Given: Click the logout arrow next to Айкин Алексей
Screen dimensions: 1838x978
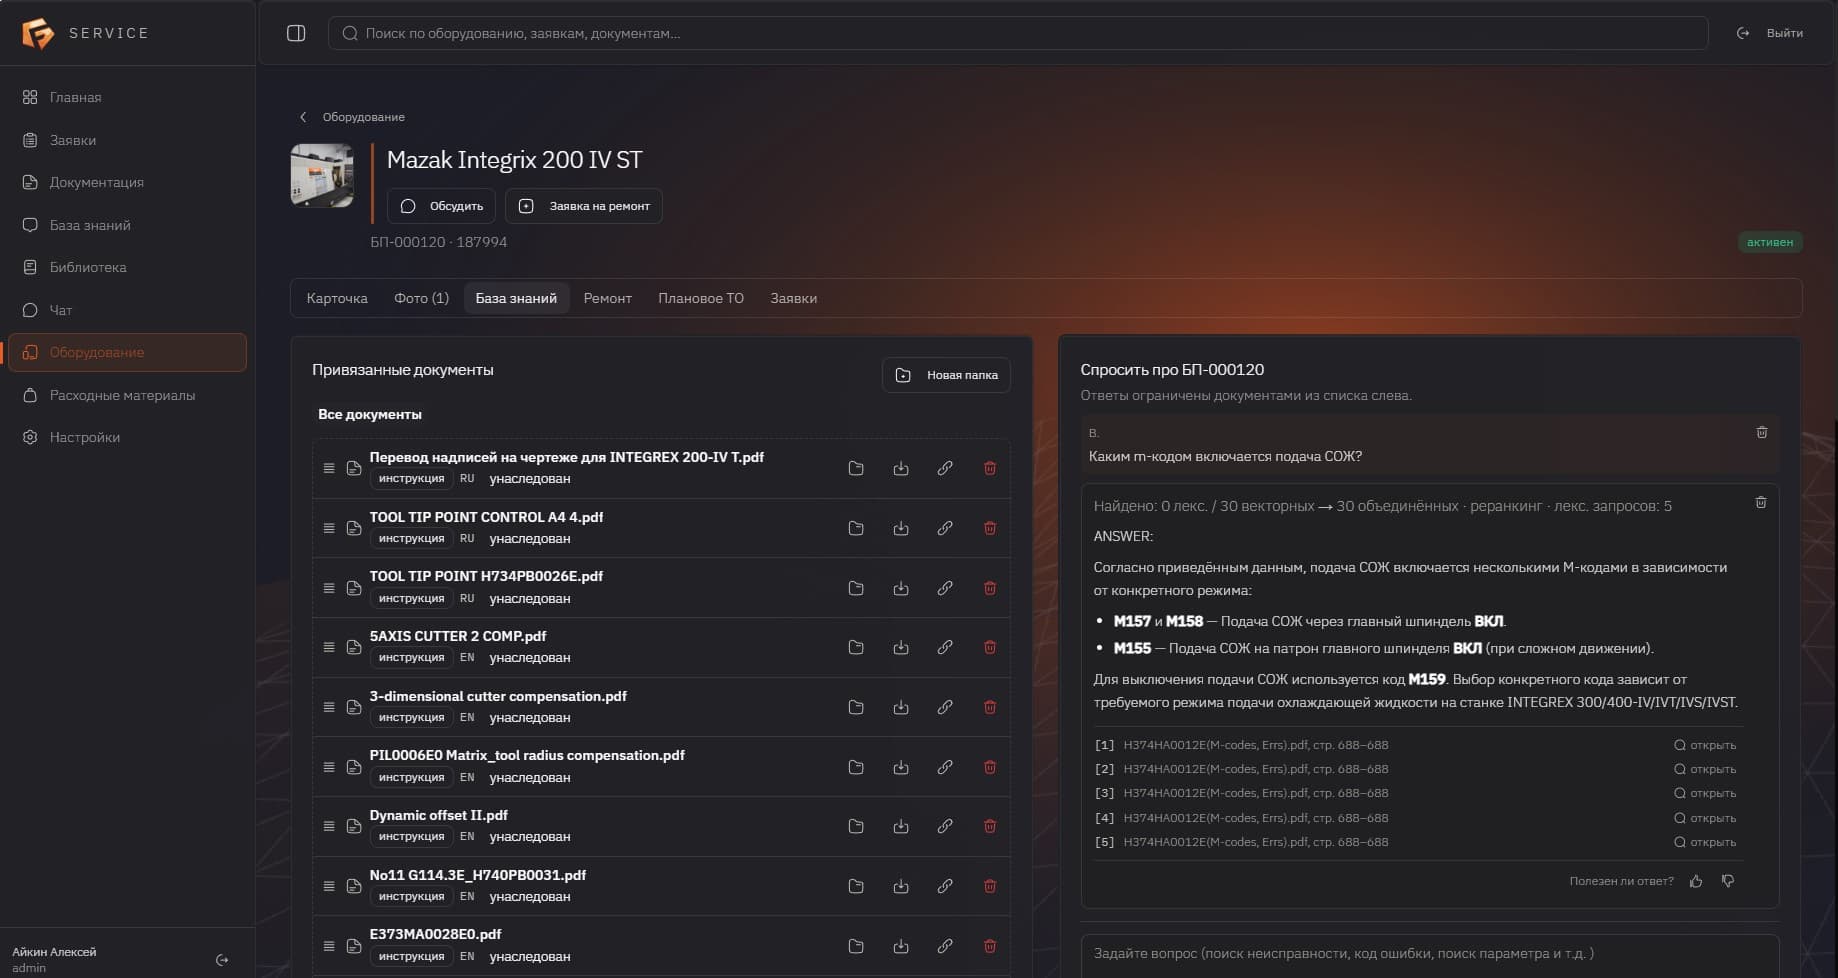Looking at the screenshot, I should tap(222, 960).
